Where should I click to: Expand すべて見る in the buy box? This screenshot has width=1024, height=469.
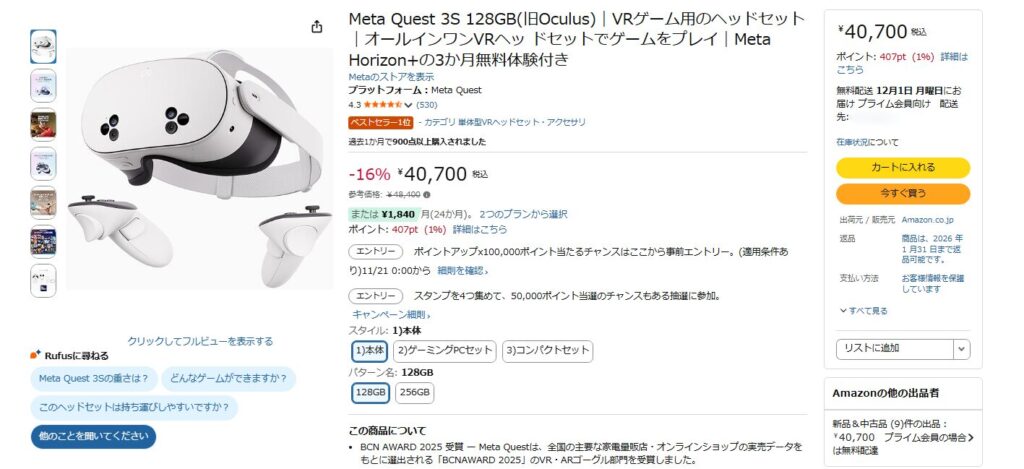(863, 311)
